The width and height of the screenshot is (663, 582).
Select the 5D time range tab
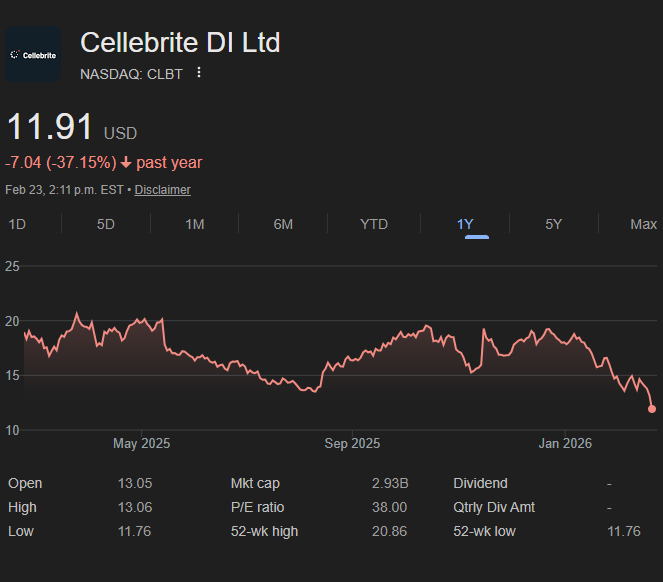click(x=106, y=224)
